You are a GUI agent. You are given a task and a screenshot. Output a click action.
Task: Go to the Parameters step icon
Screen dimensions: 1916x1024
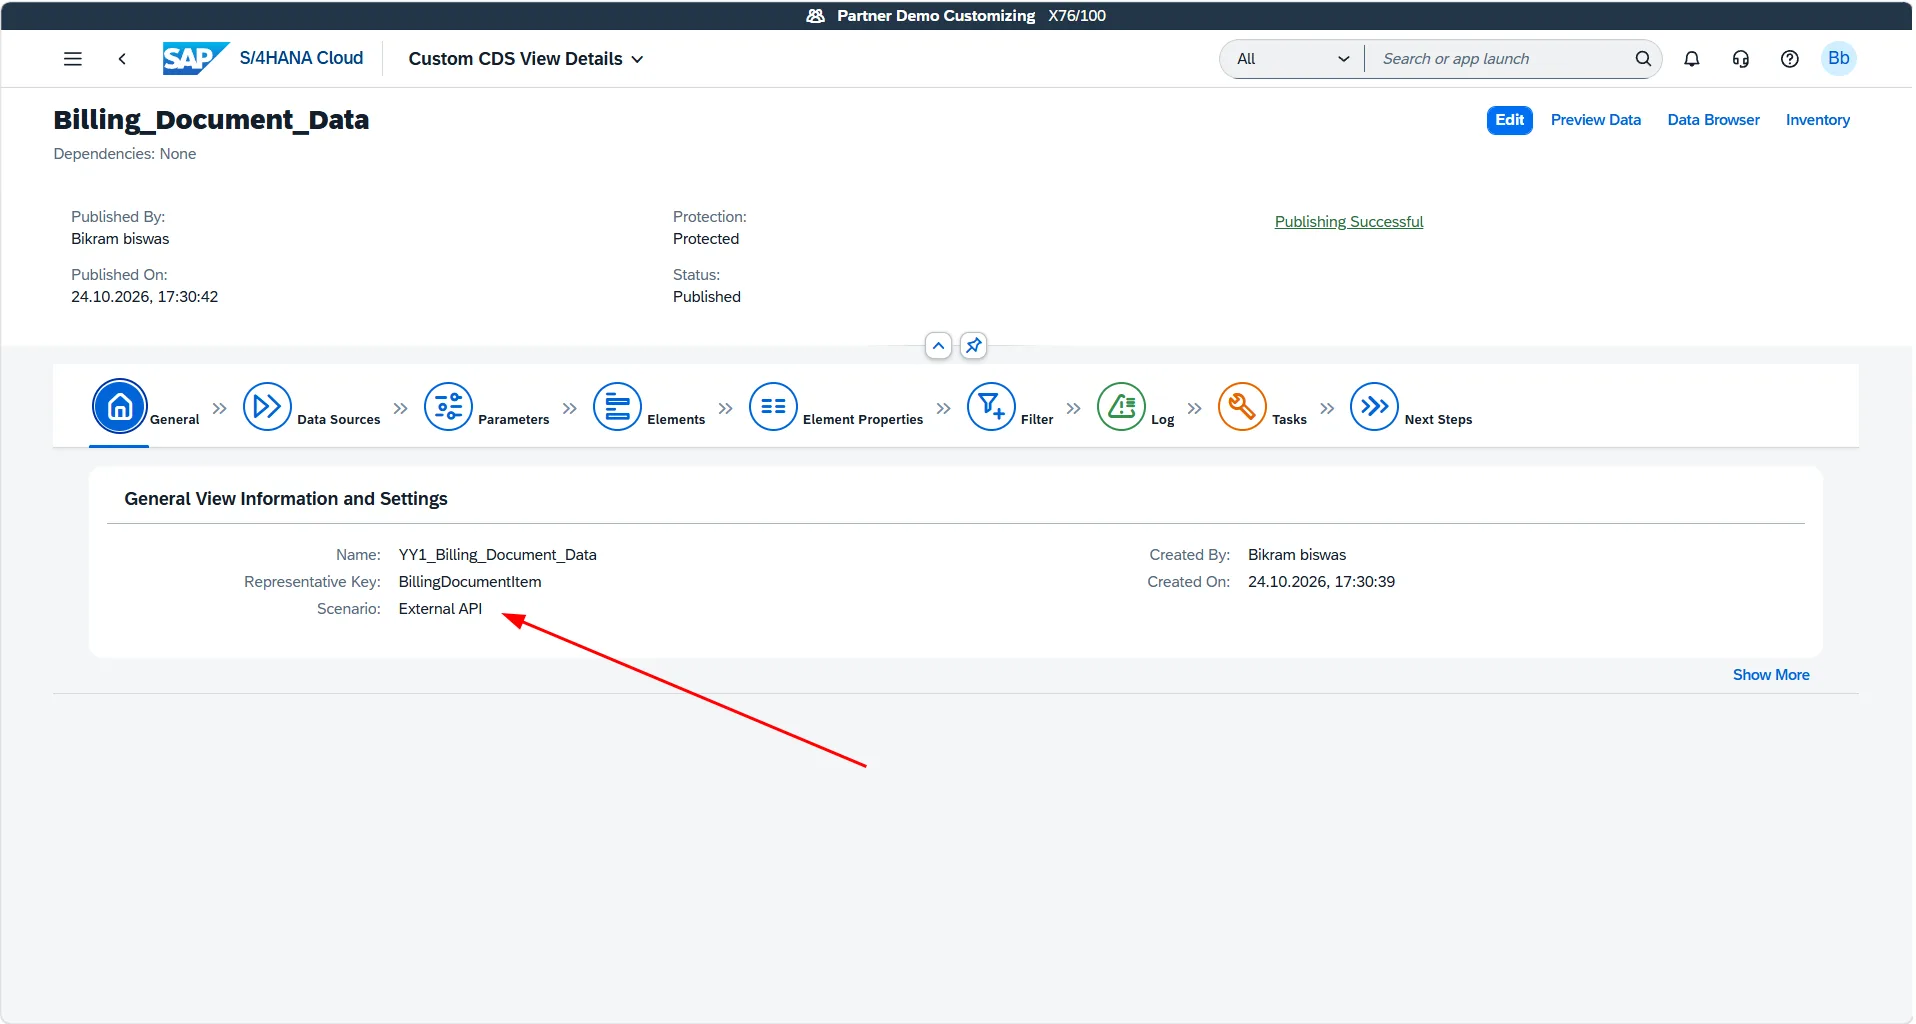pos(448,406)
